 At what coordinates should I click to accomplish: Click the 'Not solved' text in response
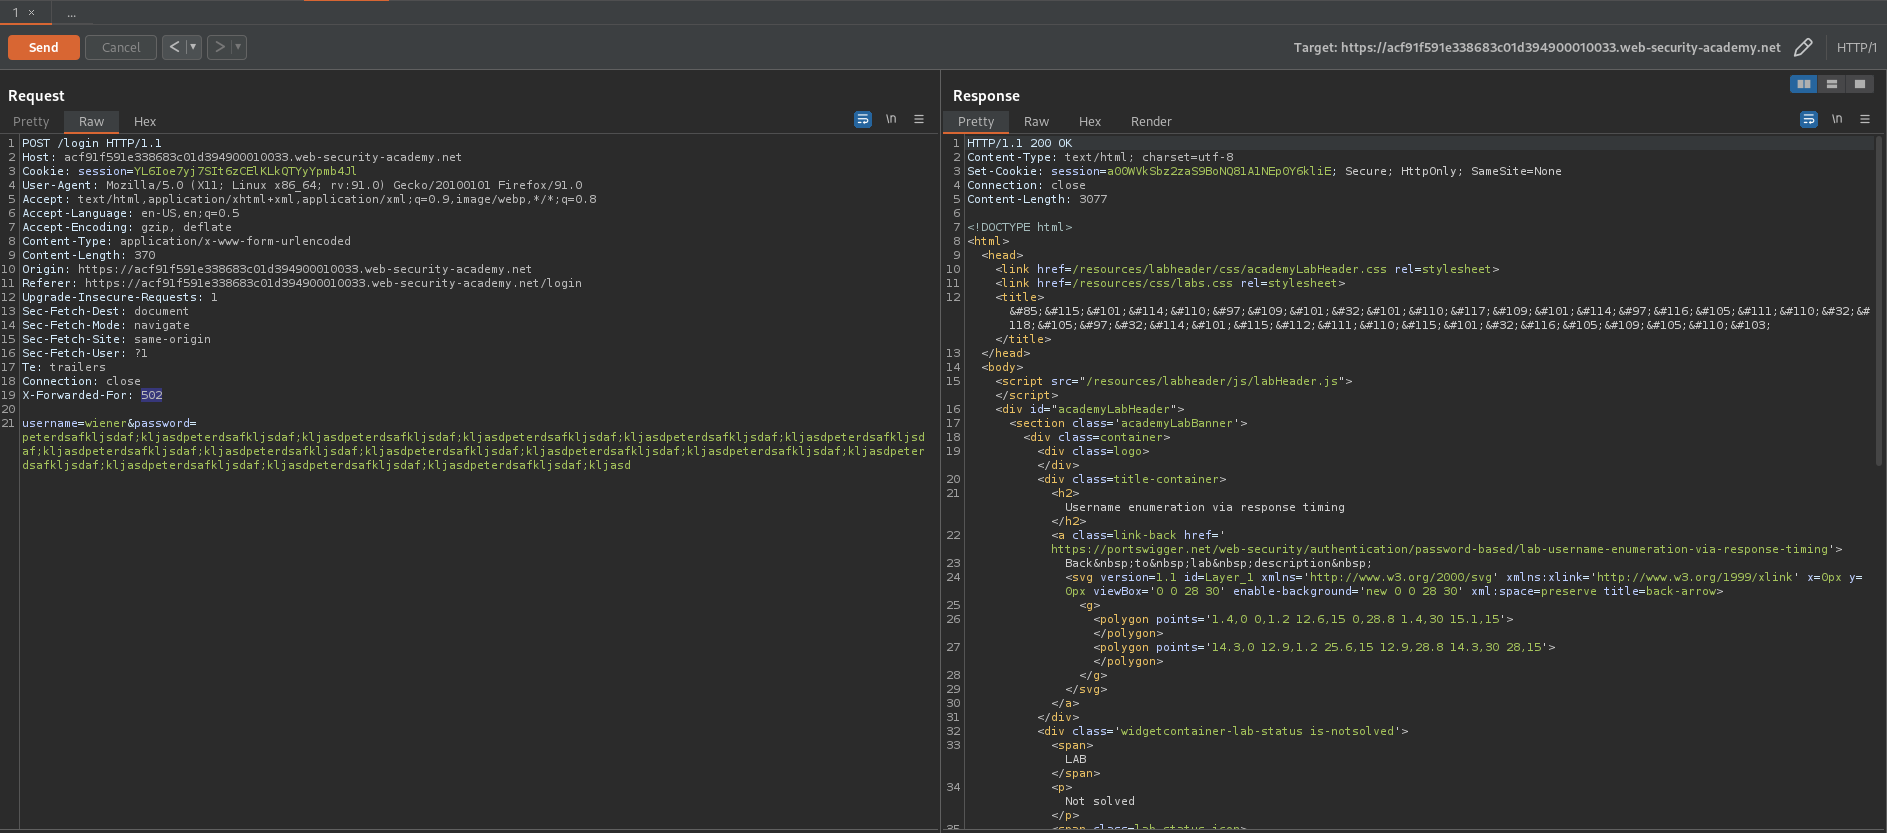(x=1100, y=801)
